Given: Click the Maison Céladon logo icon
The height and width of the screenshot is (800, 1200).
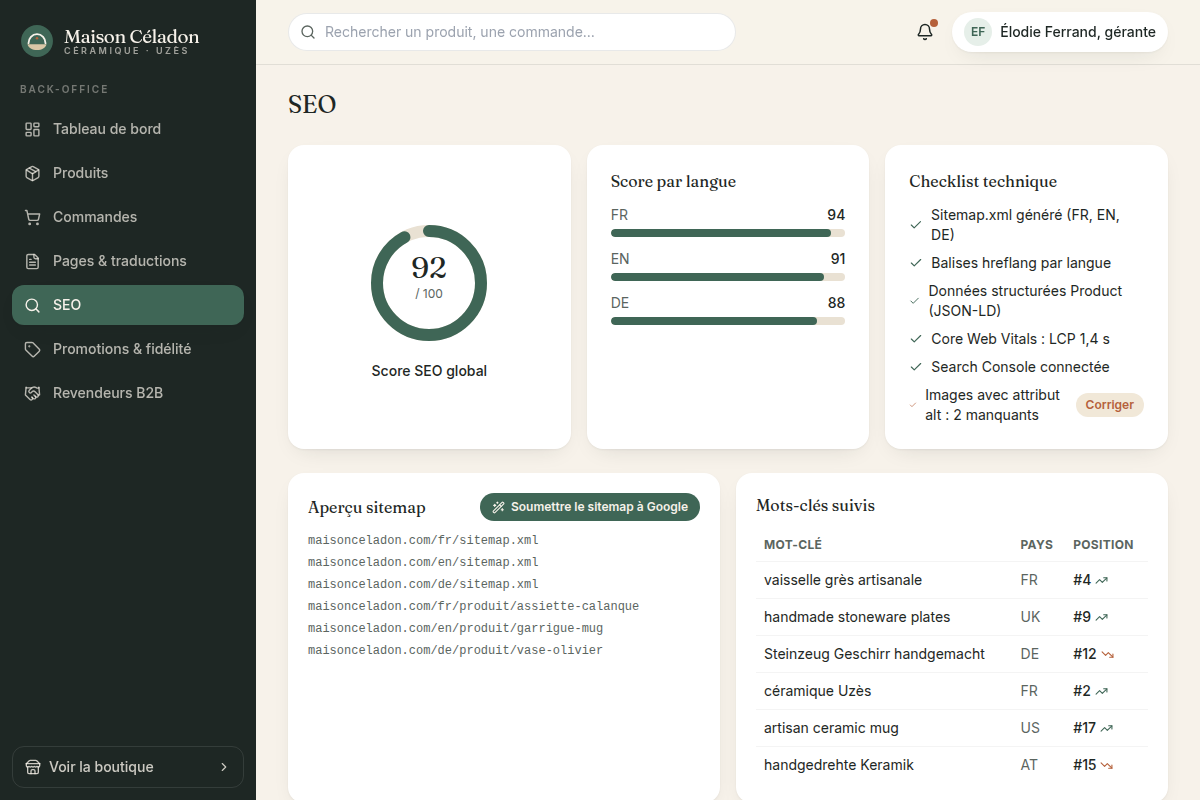Looking at the screenshot, I should coord(37,41).
